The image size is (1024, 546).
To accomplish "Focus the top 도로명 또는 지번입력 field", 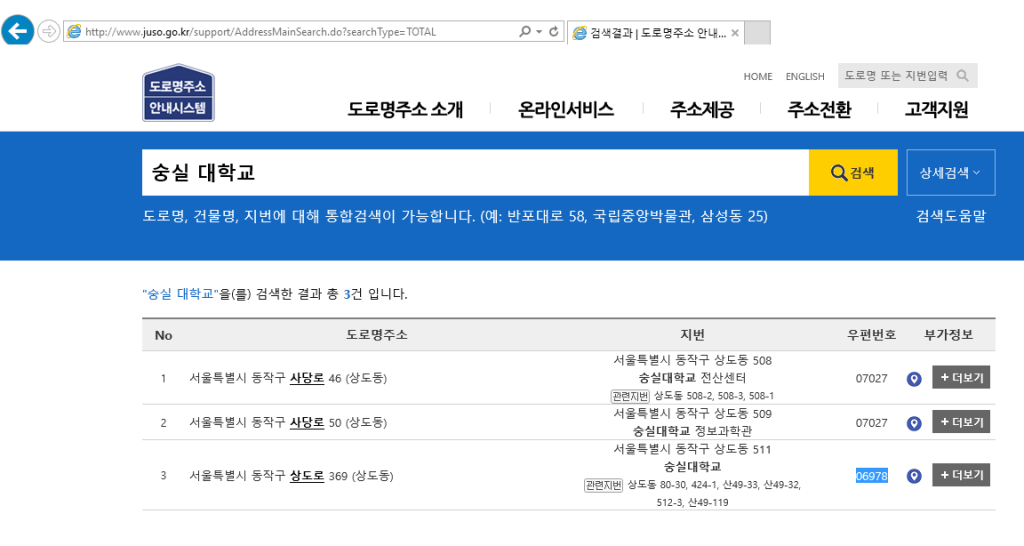I will [896, 76].
